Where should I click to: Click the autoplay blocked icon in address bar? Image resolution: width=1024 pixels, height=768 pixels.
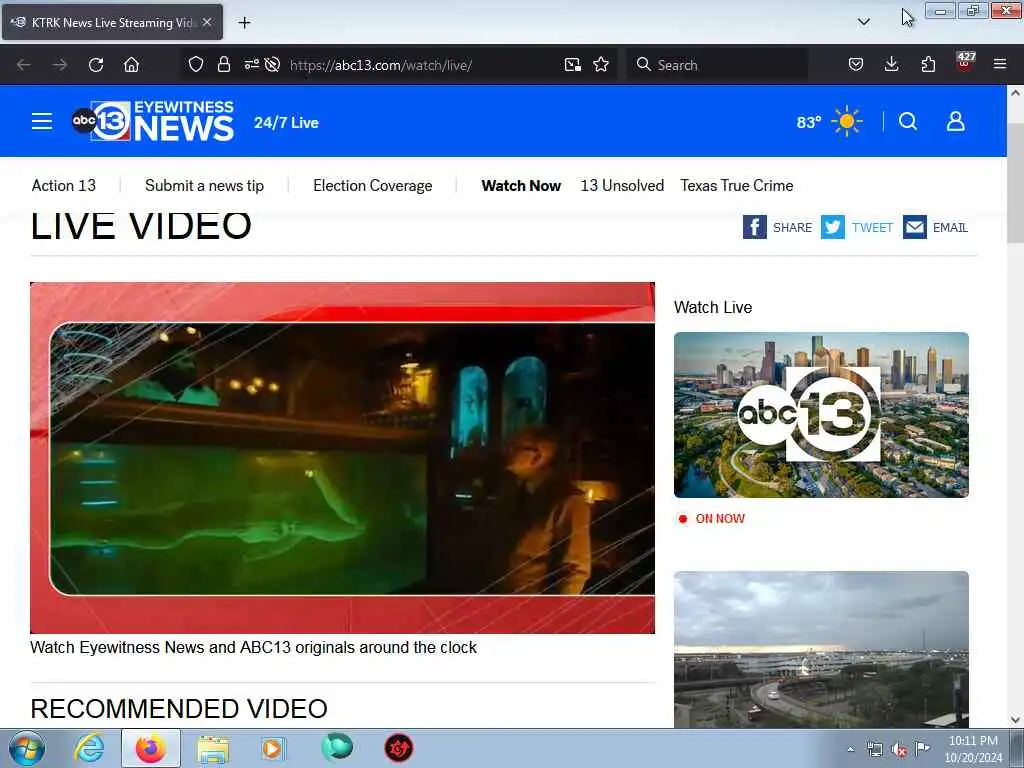pyautogui.click(x=273, y=65)
